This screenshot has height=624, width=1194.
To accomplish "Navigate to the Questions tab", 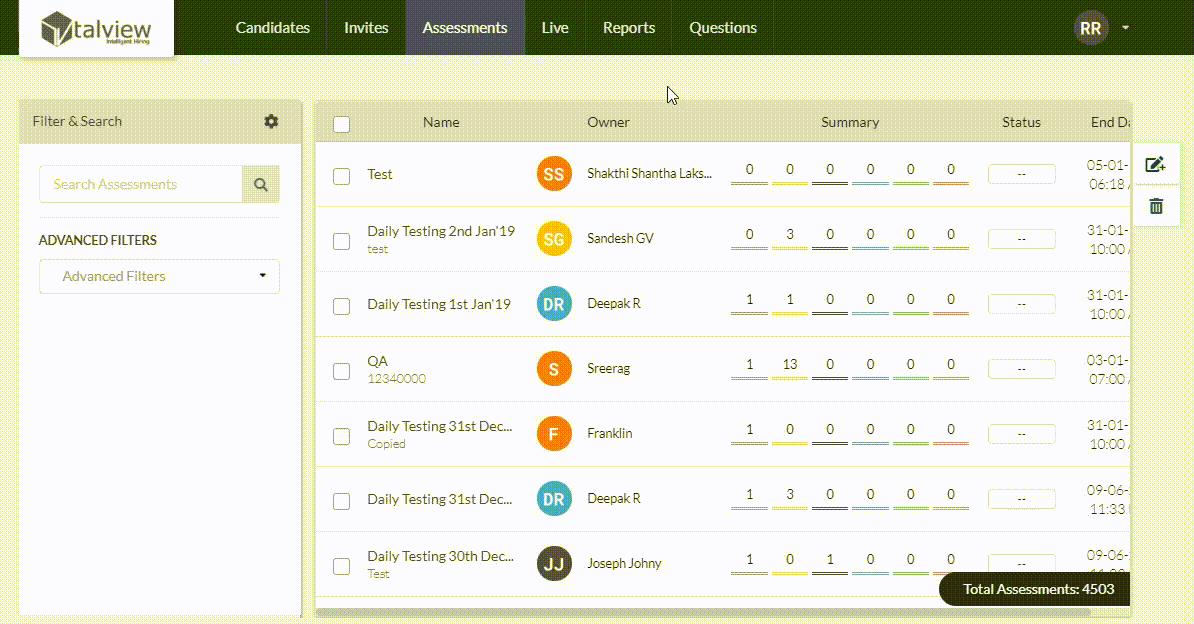I will [723, 27].
